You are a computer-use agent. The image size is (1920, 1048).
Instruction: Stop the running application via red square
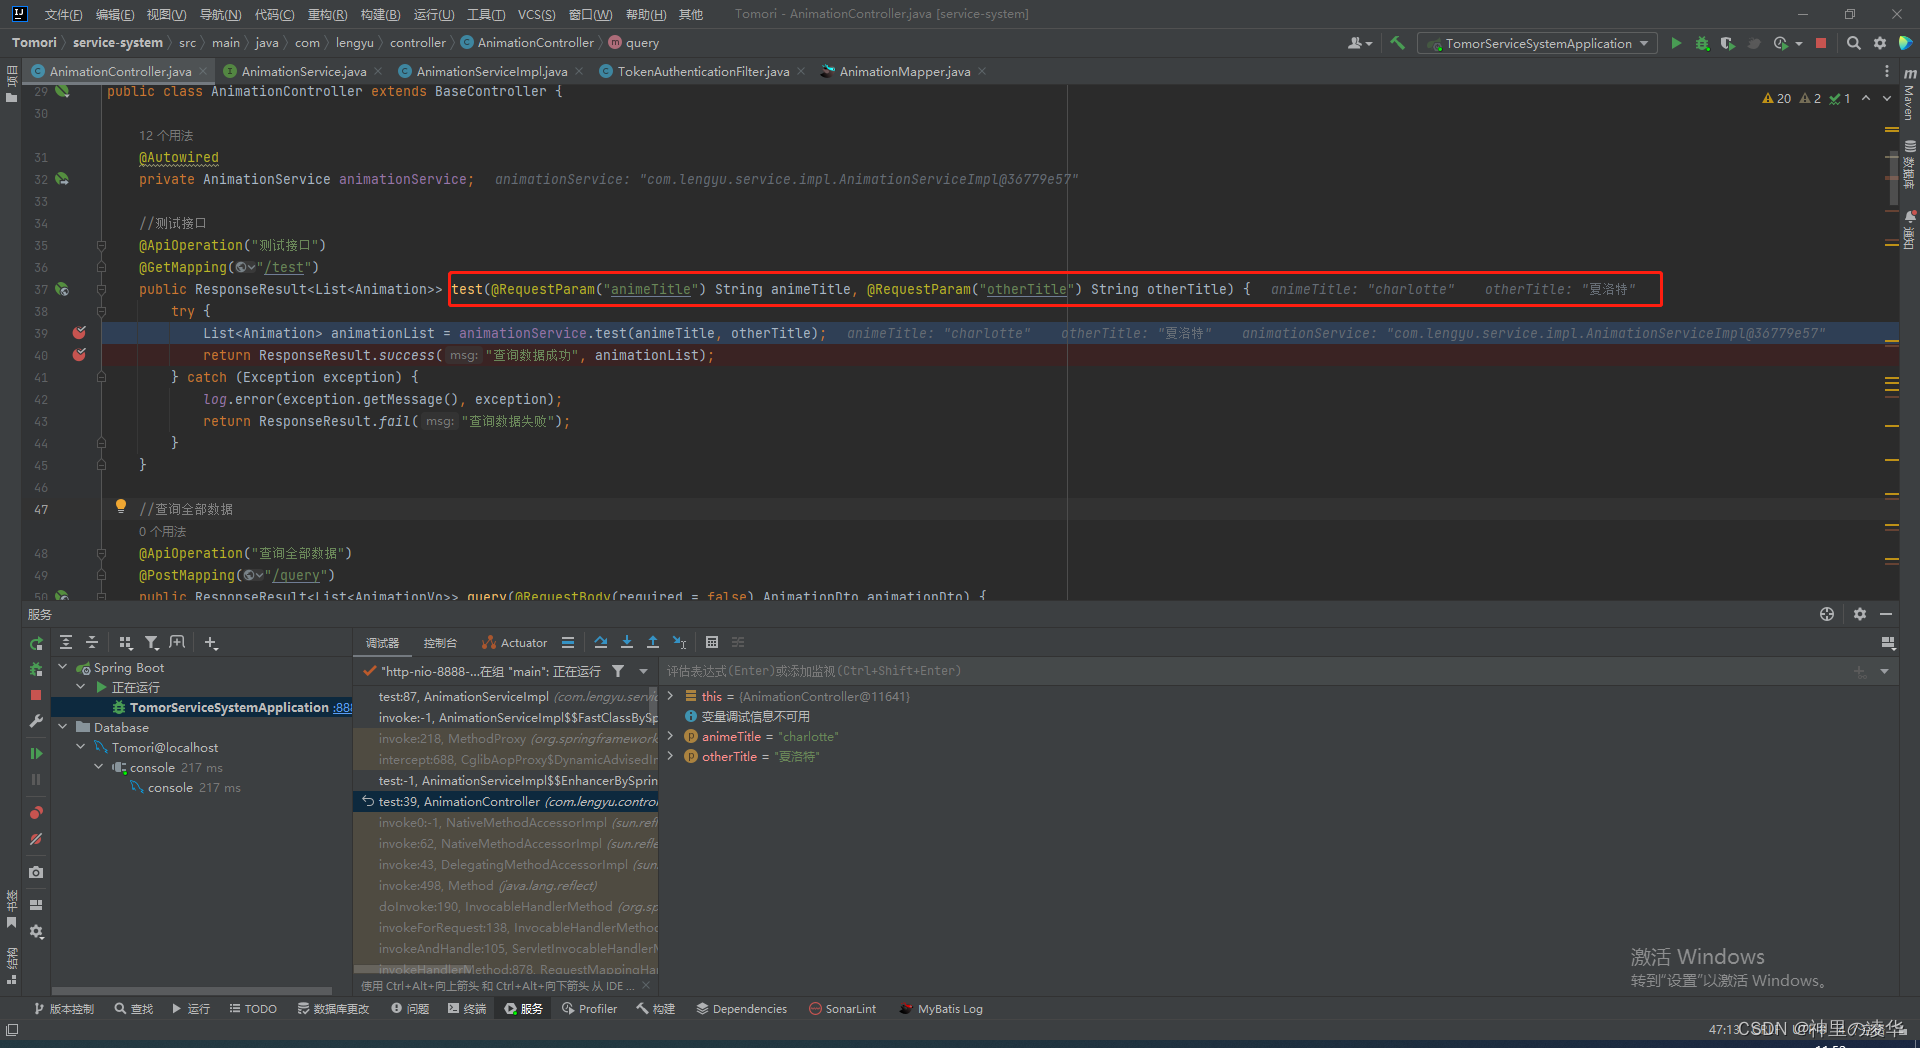(x=1821, y=43)
